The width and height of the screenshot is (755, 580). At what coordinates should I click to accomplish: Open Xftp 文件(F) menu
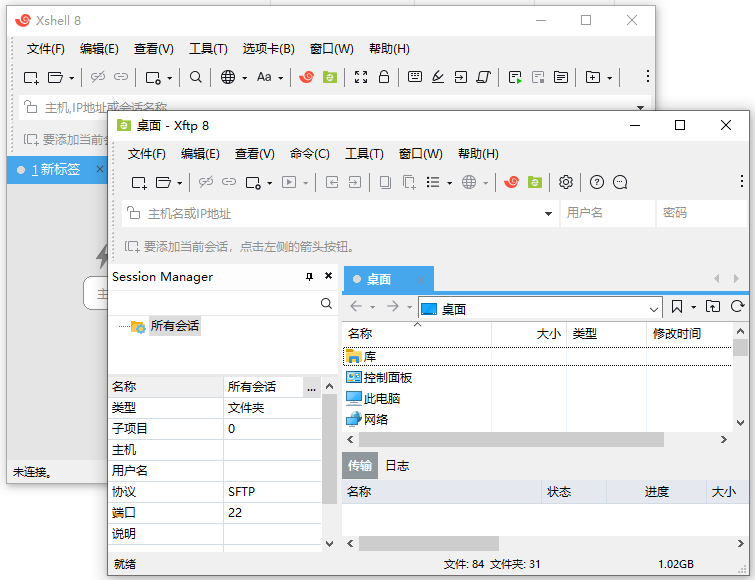point(146,154)
